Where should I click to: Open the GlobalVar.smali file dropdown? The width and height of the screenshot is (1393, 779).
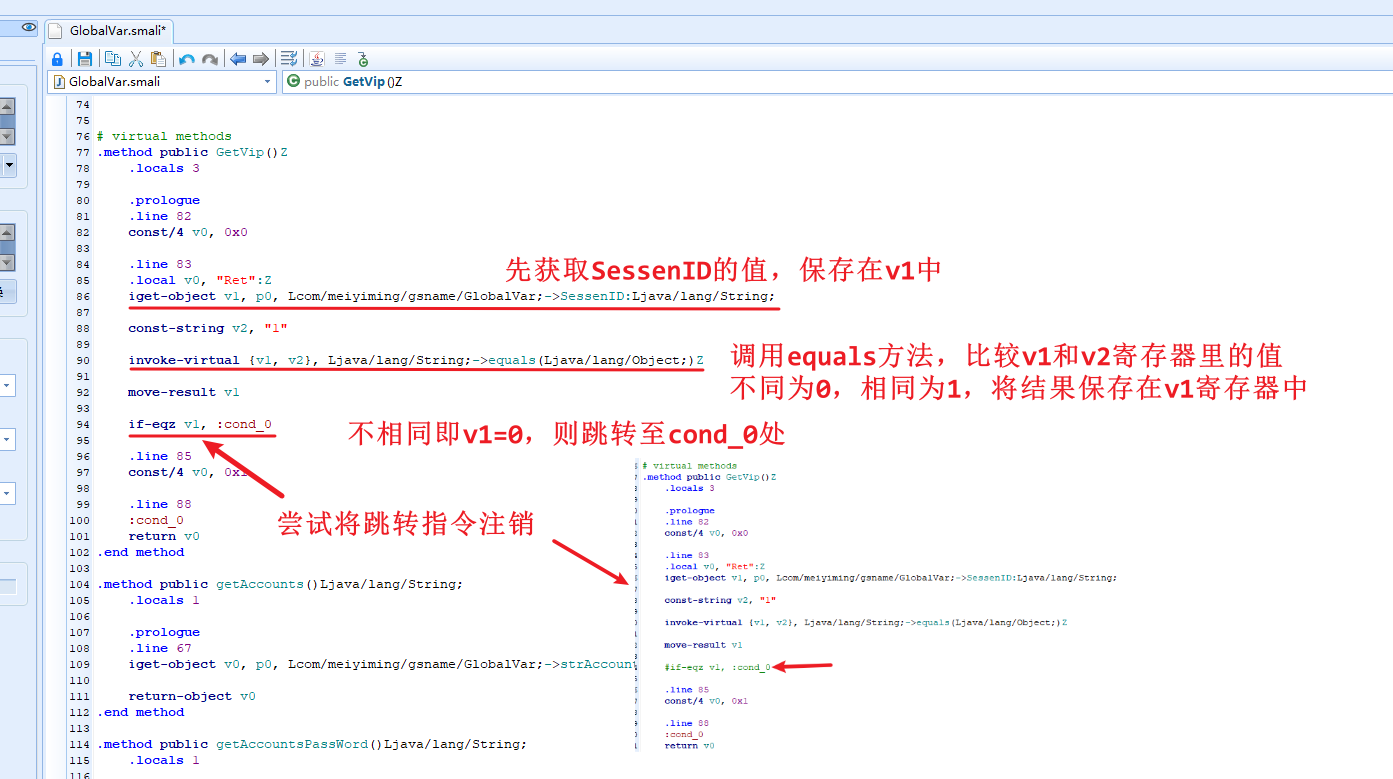(x=162, y=82)
